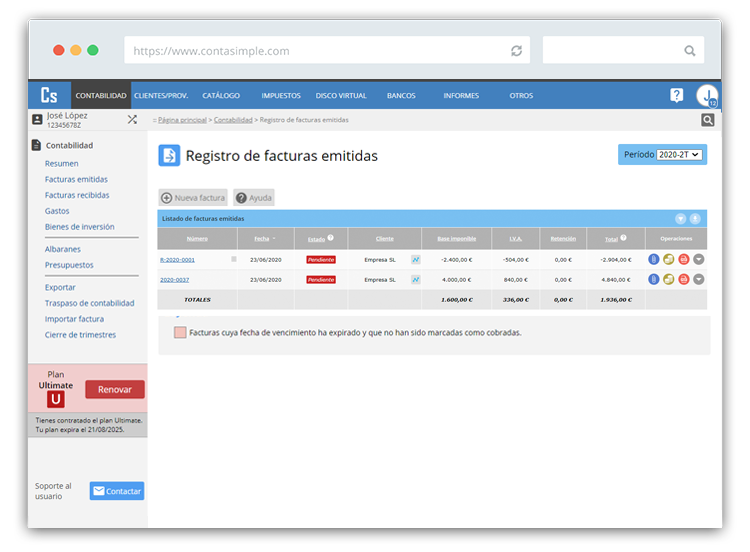Click the blue attach icon for 2020-0037
This screenshot has width=750, height=552.
pyautogui.click(x=654, y=279)
